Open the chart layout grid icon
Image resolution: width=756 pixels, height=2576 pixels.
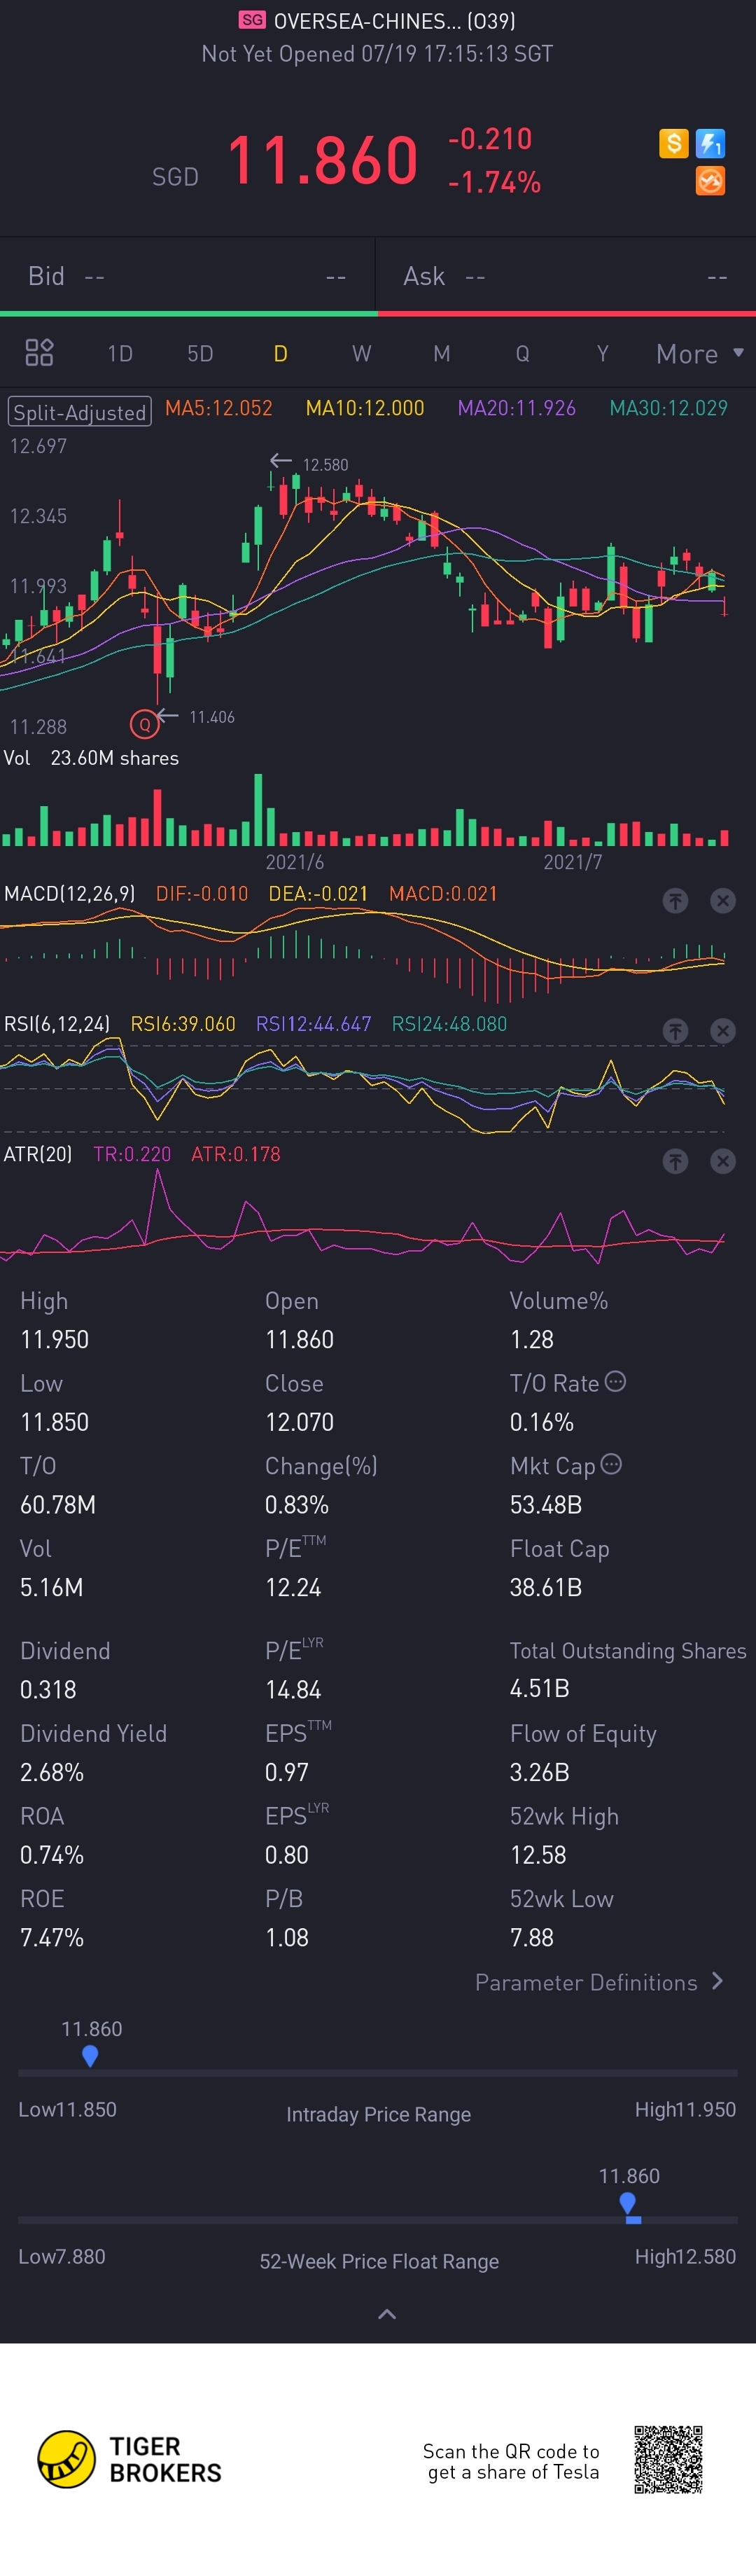[x=39, y=352]
